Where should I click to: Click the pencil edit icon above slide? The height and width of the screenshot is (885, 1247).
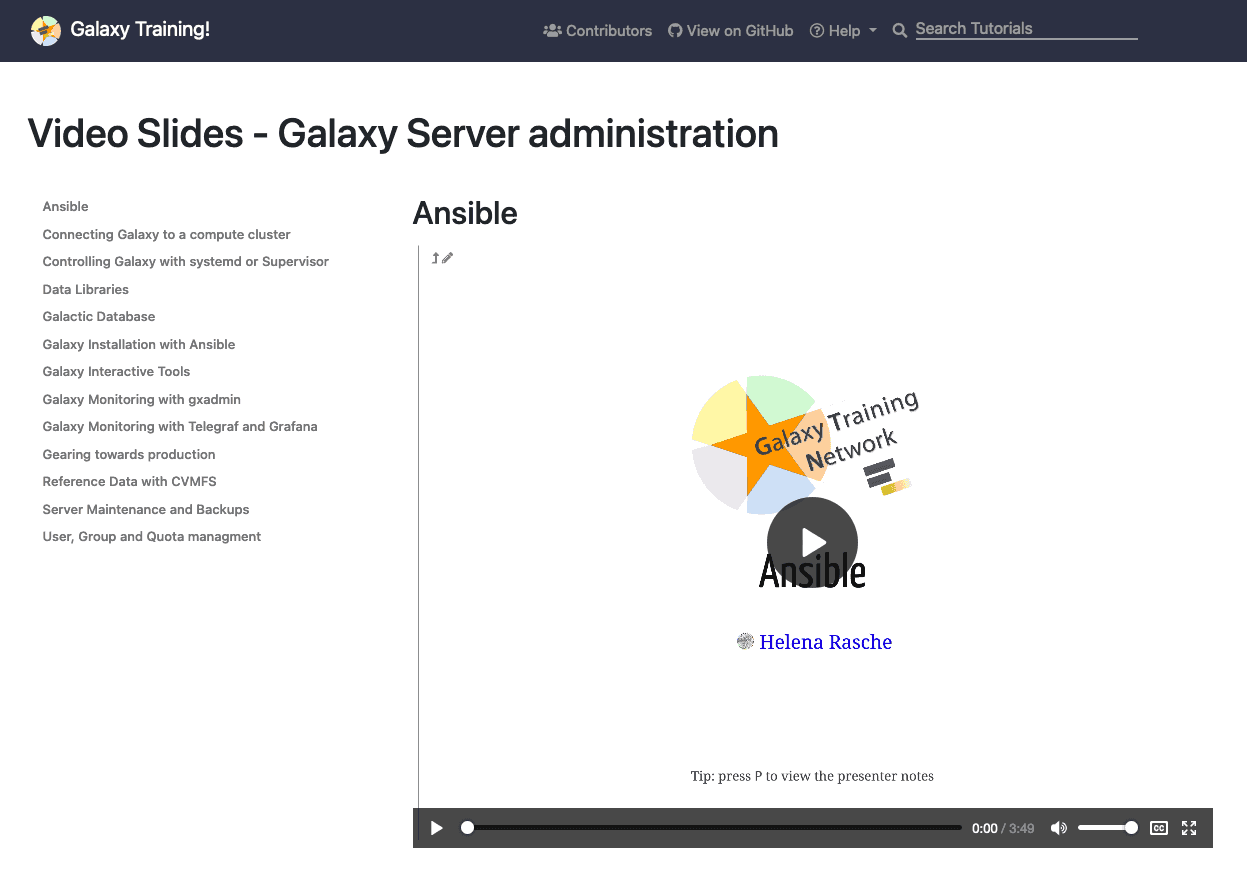tap(448, 258)
